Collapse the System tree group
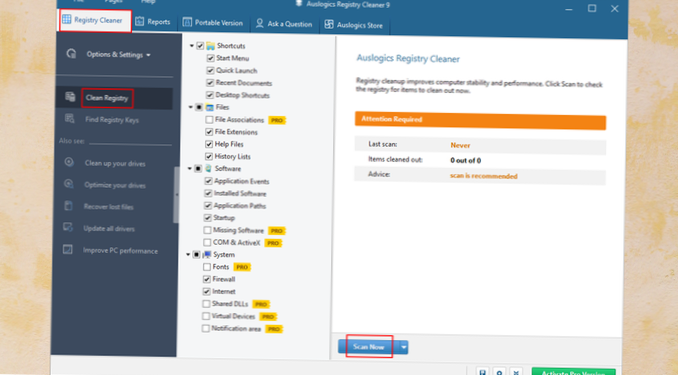The height and width of the screenshot is (375, 678). point(188,254)
